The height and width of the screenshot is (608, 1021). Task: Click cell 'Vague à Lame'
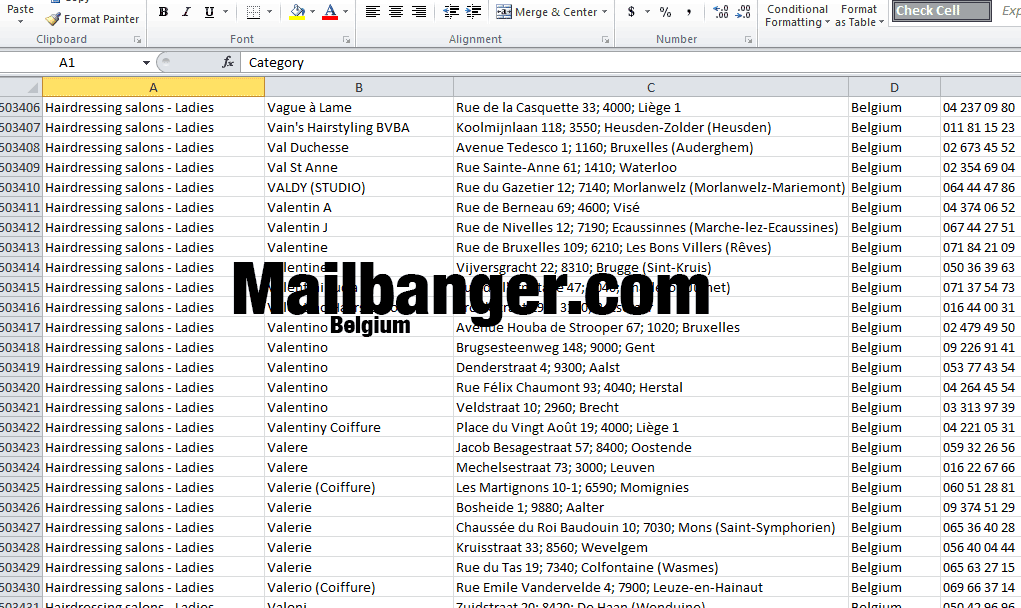pyautogui.click(x=359, y=107)
